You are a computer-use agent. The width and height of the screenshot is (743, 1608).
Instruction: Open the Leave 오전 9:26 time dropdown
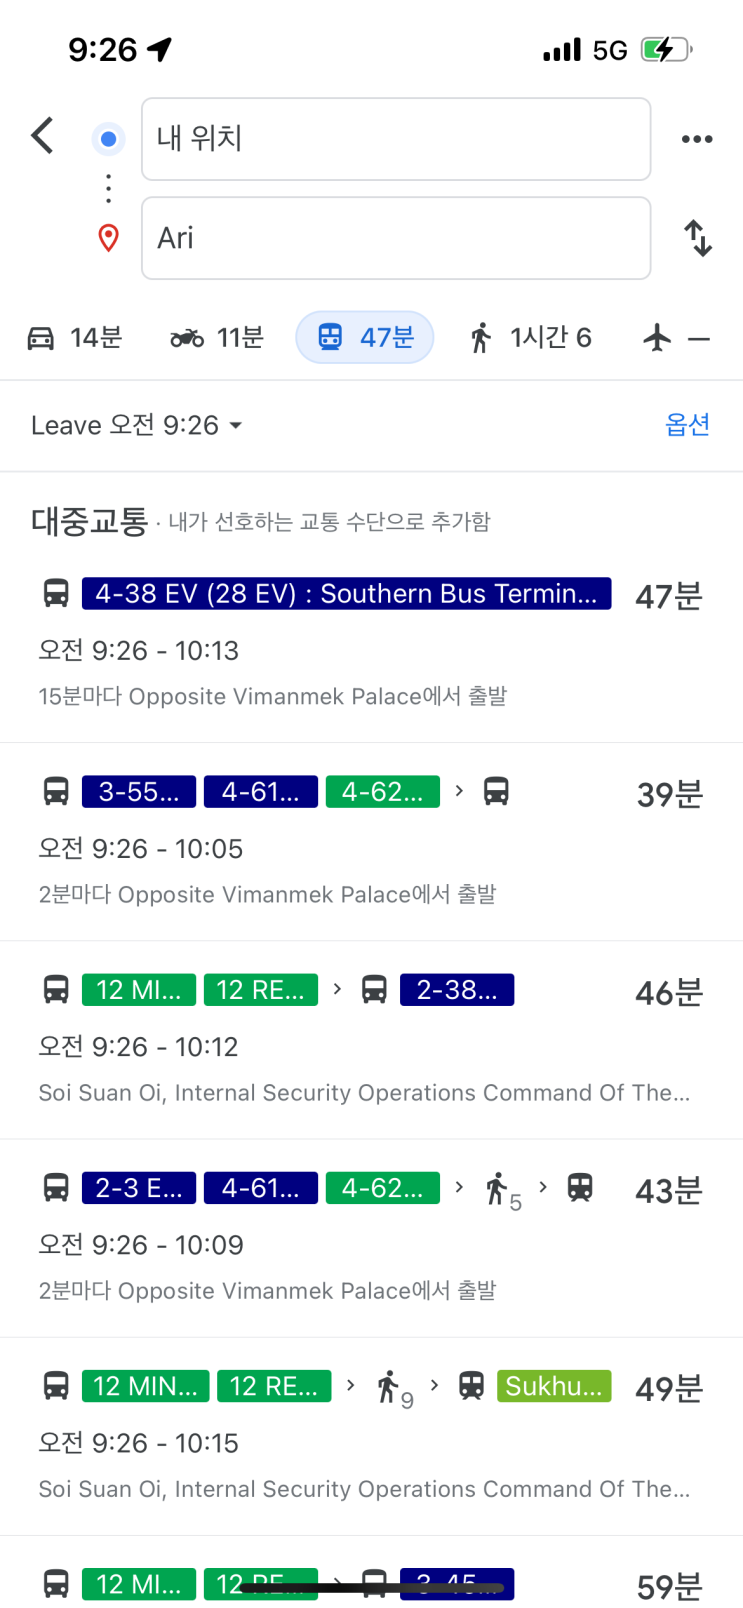pos(137,425)
